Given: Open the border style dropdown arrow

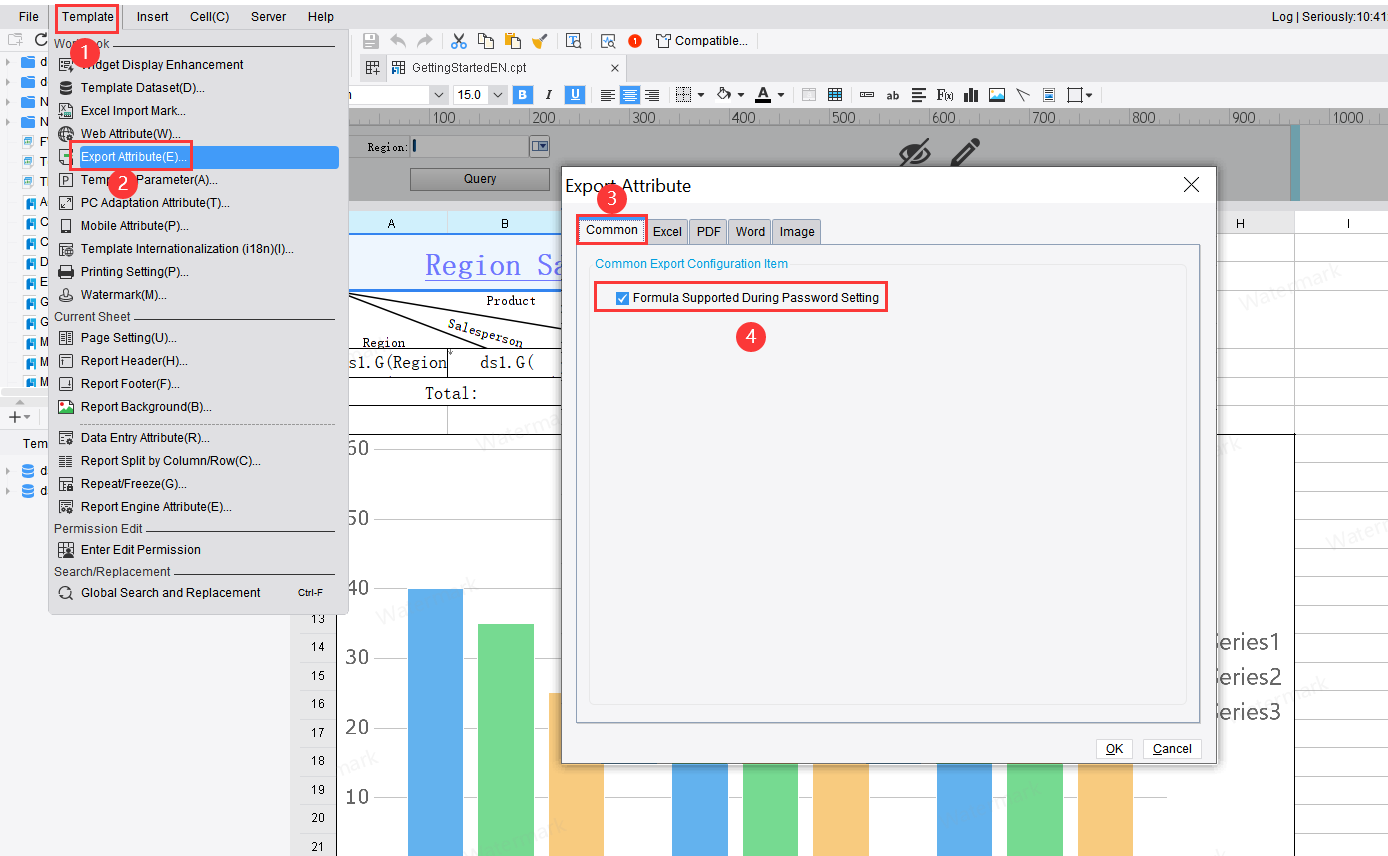Looking at the screenshot, I should point(700,95).
